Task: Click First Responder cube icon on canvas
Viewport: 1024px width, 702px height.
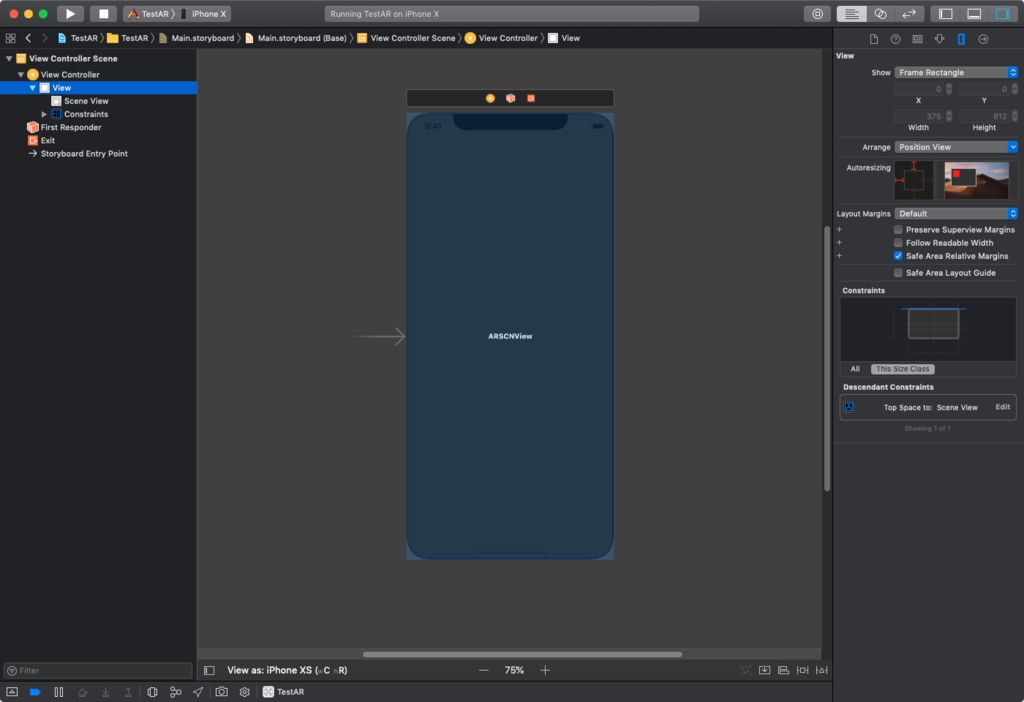Action: pos(511,99)
